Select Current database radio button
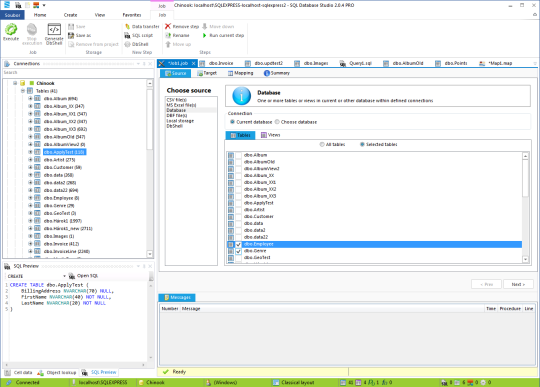This screenshot has height=387, width=540. click(x=232, y=122)
